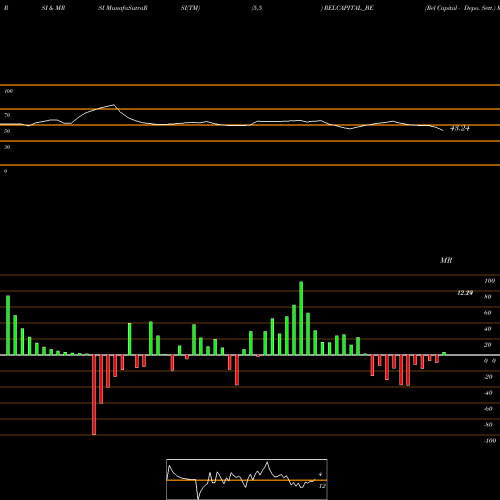500x500 pixels.
Task: Click the deepest red MR histogram bar
Action: click(x=94, y=395)
